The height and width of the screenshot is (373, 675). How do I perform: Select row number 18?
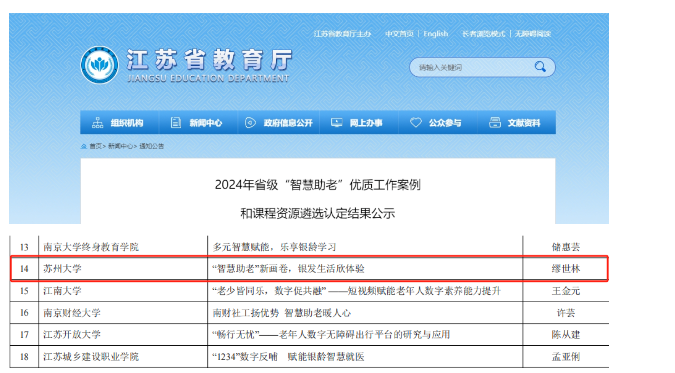[x=24, y=357]
